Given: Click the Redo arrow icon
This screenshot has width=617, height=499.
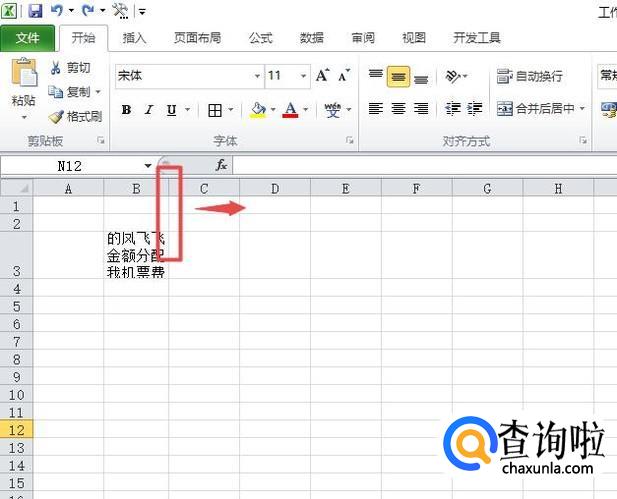Looking at the screenshot, I should coord(88,10).
